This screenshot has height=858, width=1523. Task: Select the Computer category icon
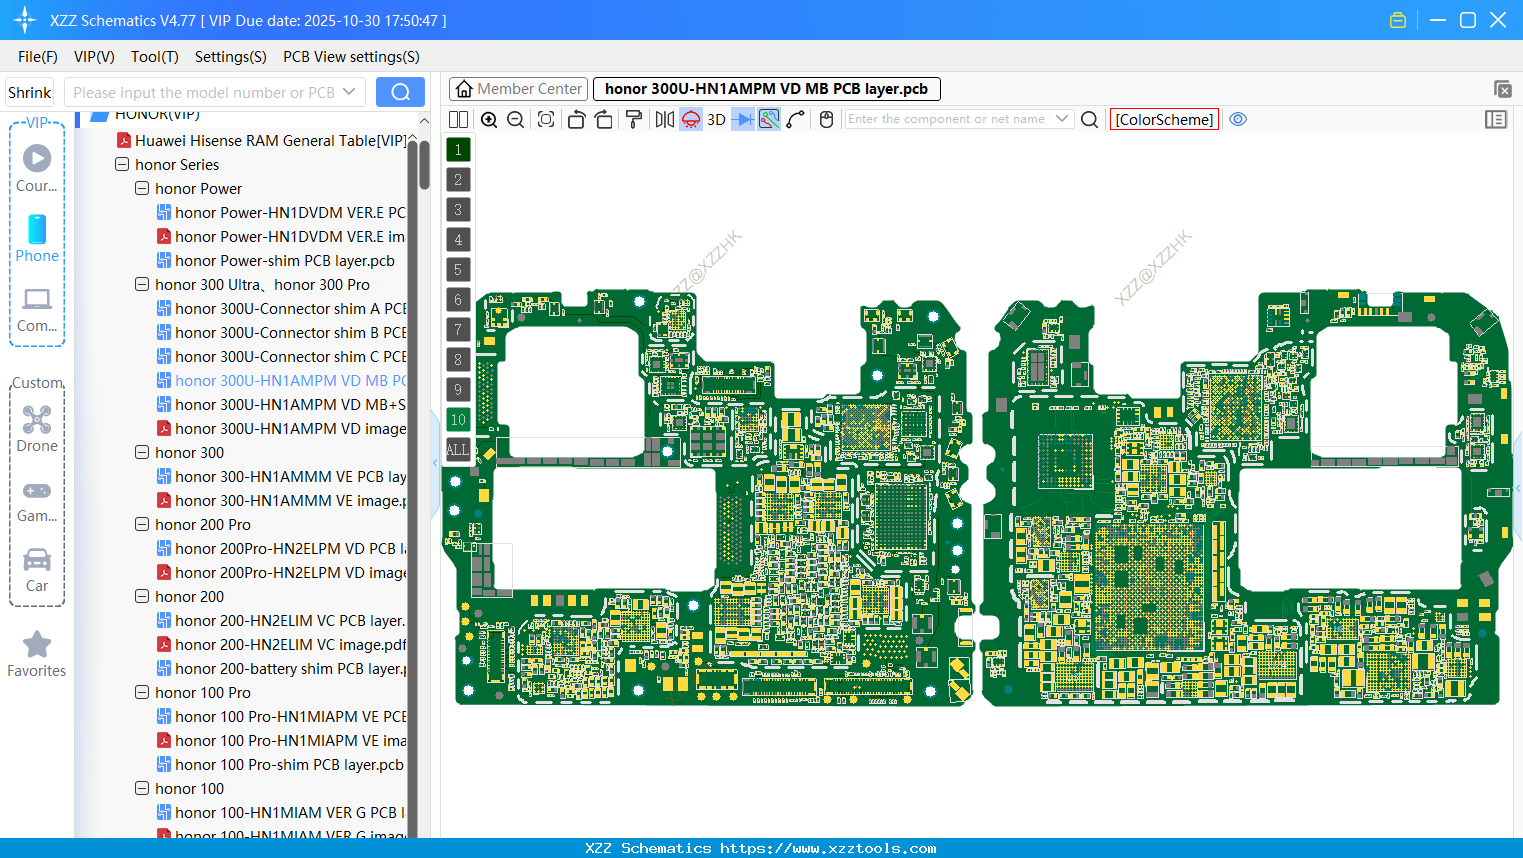click(37, 309)
